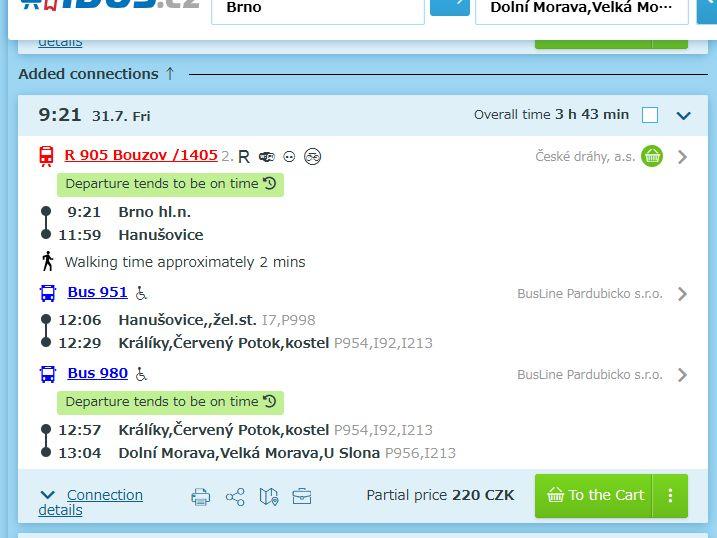The image size is (717, 538).
Task: Click the zone codes I7,P998
Action: pyautogui.click(x=289, y=320)
